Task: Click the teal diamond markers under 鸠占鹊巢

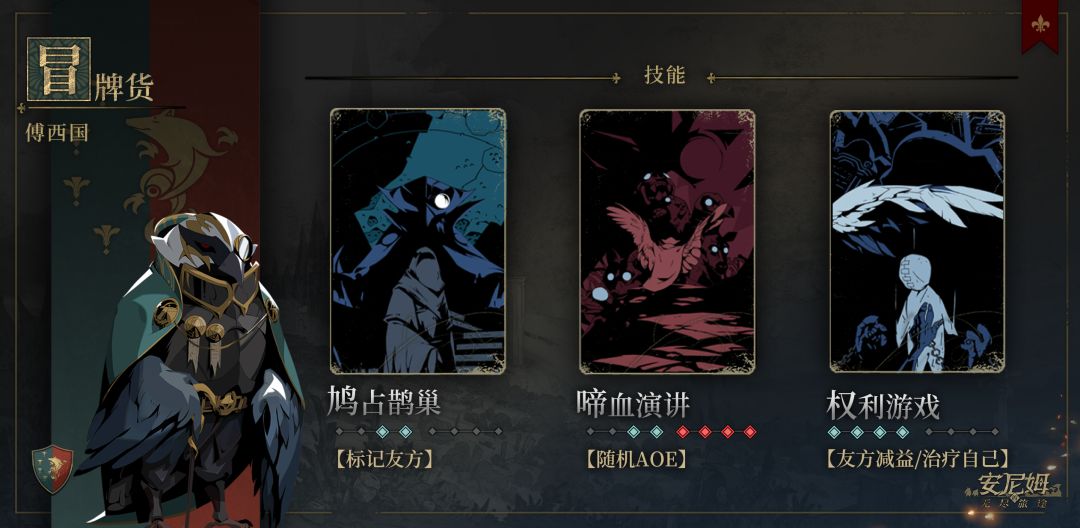Action: point(394,432)
